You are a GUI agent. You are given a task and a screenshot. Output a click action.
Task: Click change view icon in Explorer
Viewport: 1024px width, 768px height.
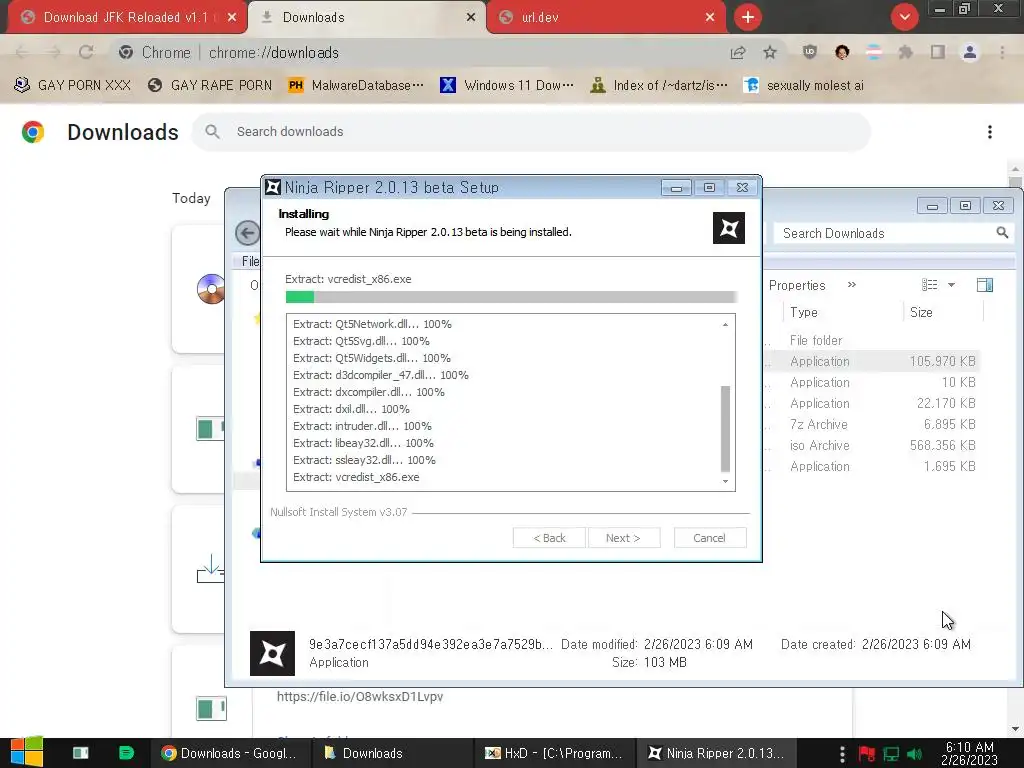tap(929, 285)
